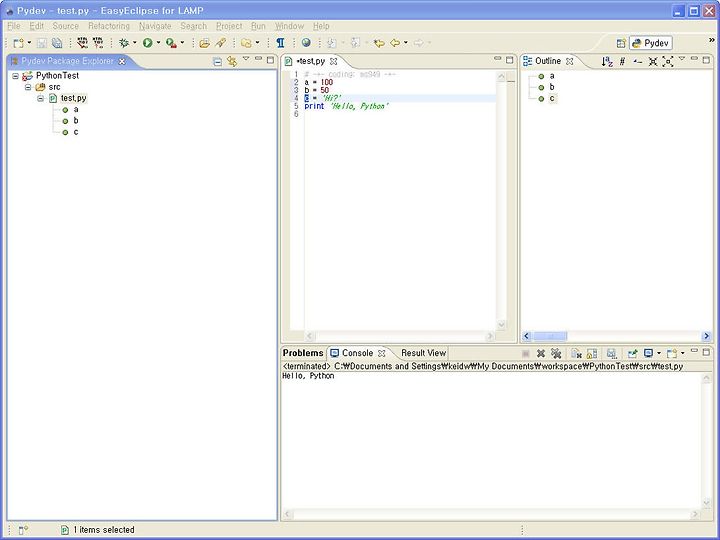The width and height of the screenshot is (720, 540).
Task: Click Clear Console icon
Action: point(576,353)
